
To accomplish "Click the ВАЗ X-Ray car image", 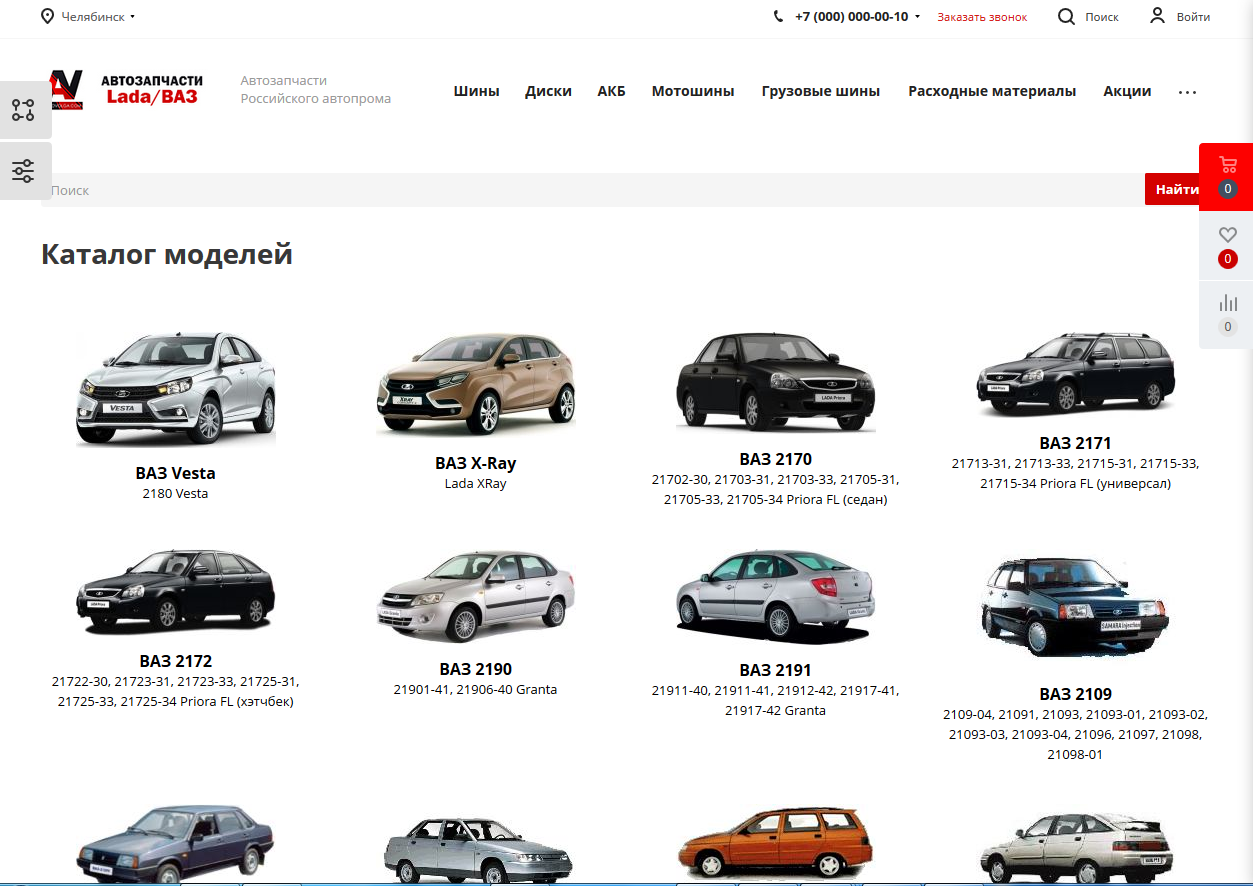I will [476, 384].
